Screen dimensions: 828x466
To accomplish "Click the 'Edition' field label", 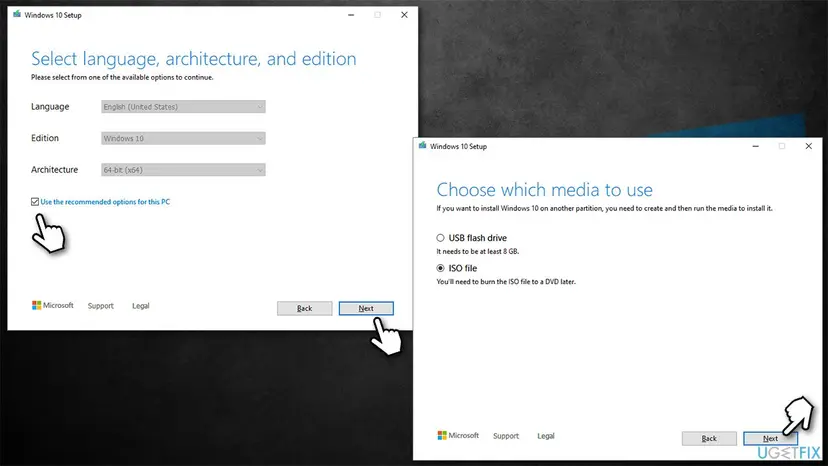I will [45, 138].
